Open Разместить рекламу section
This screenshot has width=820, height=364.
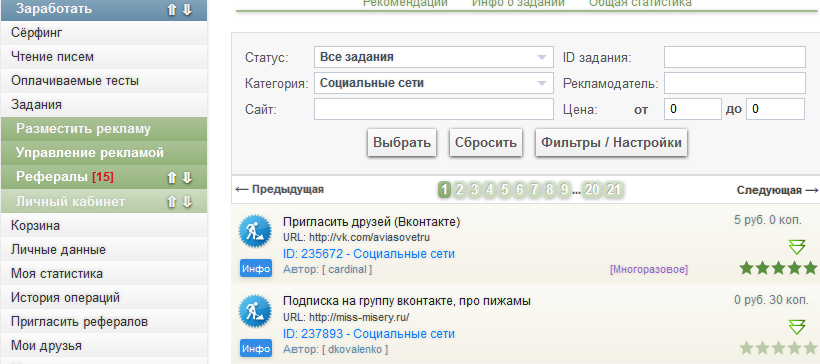point(104,129)
